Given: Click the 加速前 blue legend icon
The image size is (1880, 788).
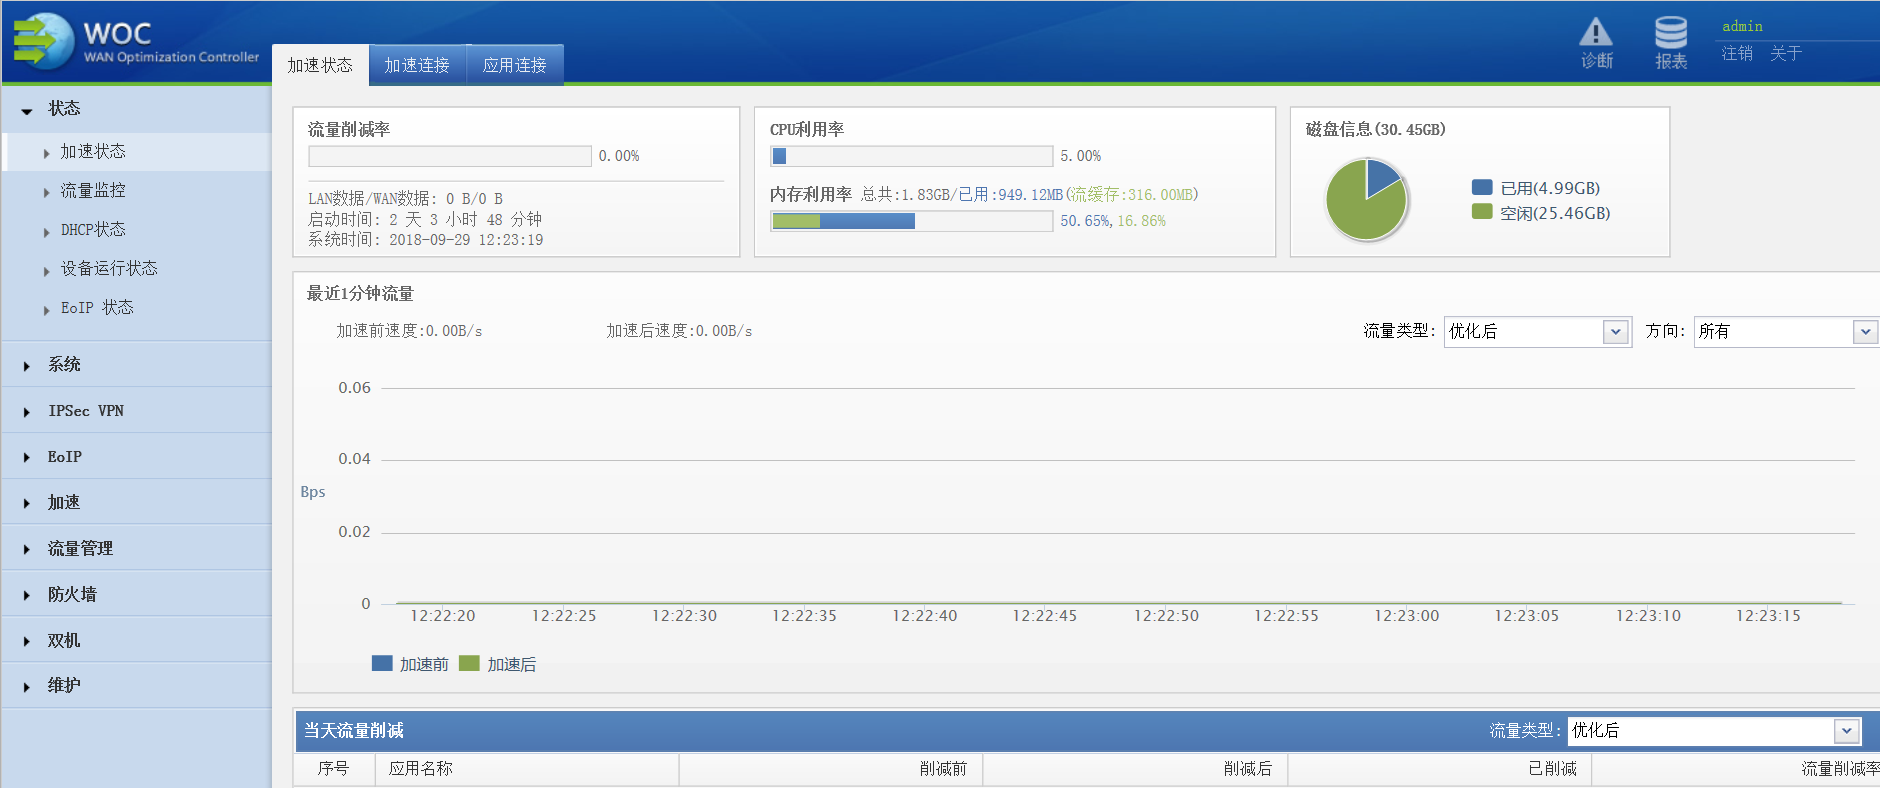Looking at the screenshot, I should (381, 664).
